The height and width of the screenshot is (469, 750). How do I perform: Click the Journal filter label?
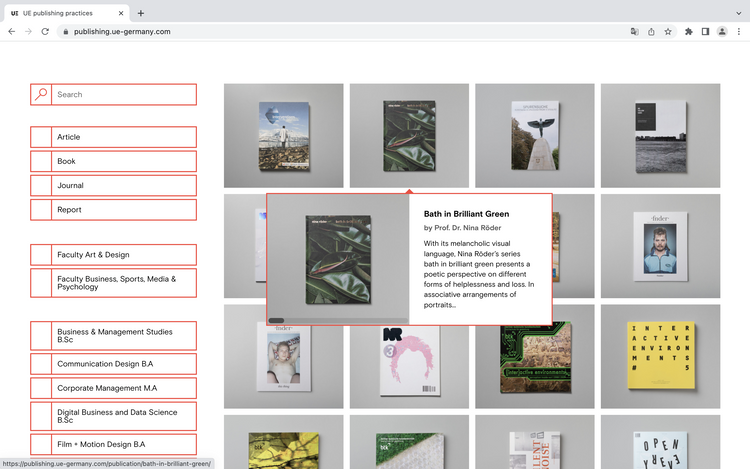[70, 185]
